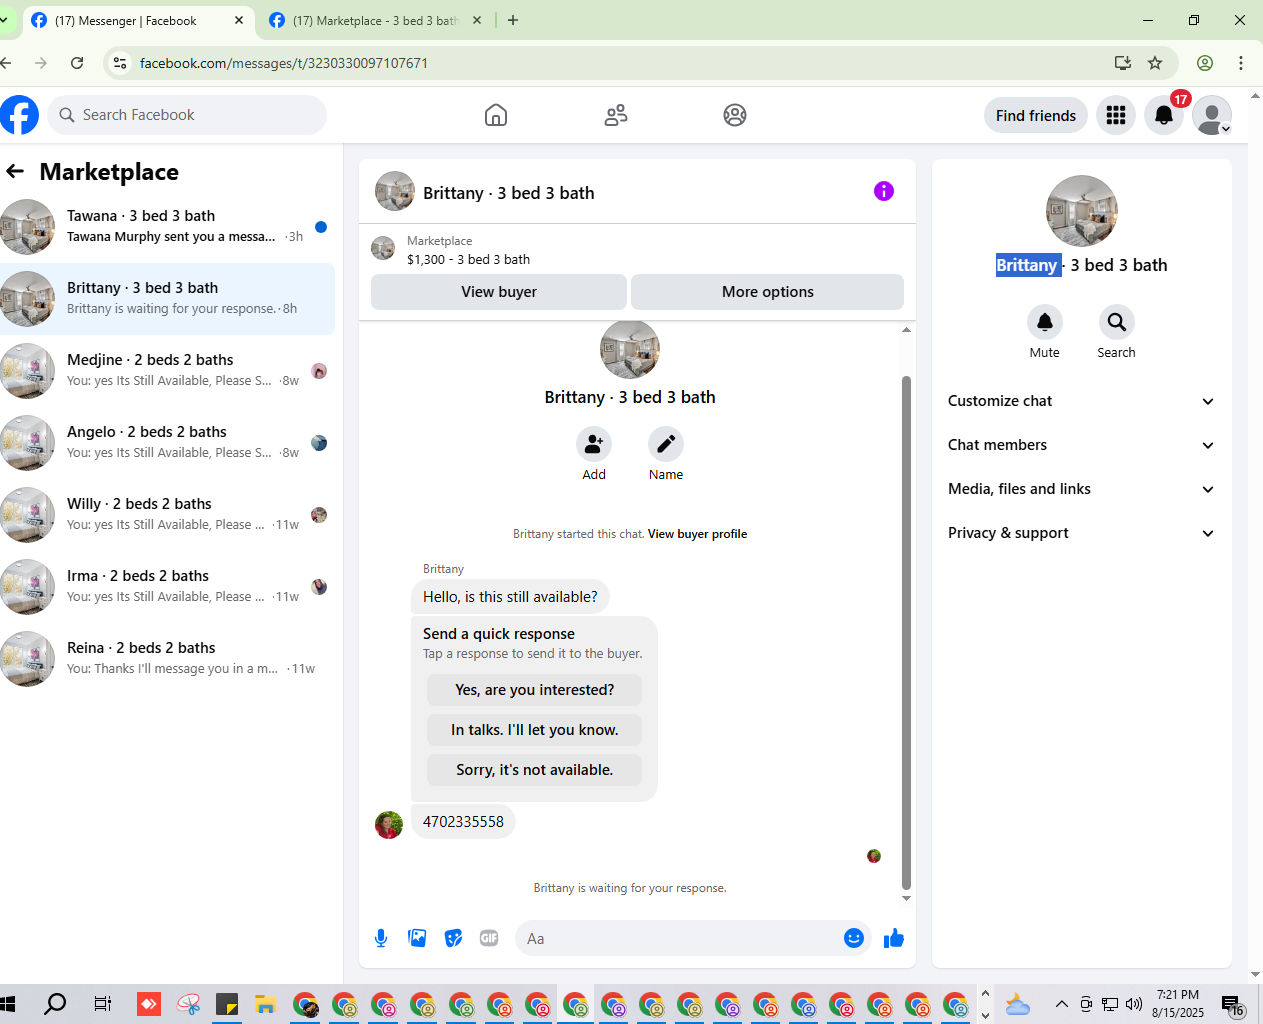Open browser three-dot menu
Viewport: 1263px width, 1024px height.
(1241, 63)
